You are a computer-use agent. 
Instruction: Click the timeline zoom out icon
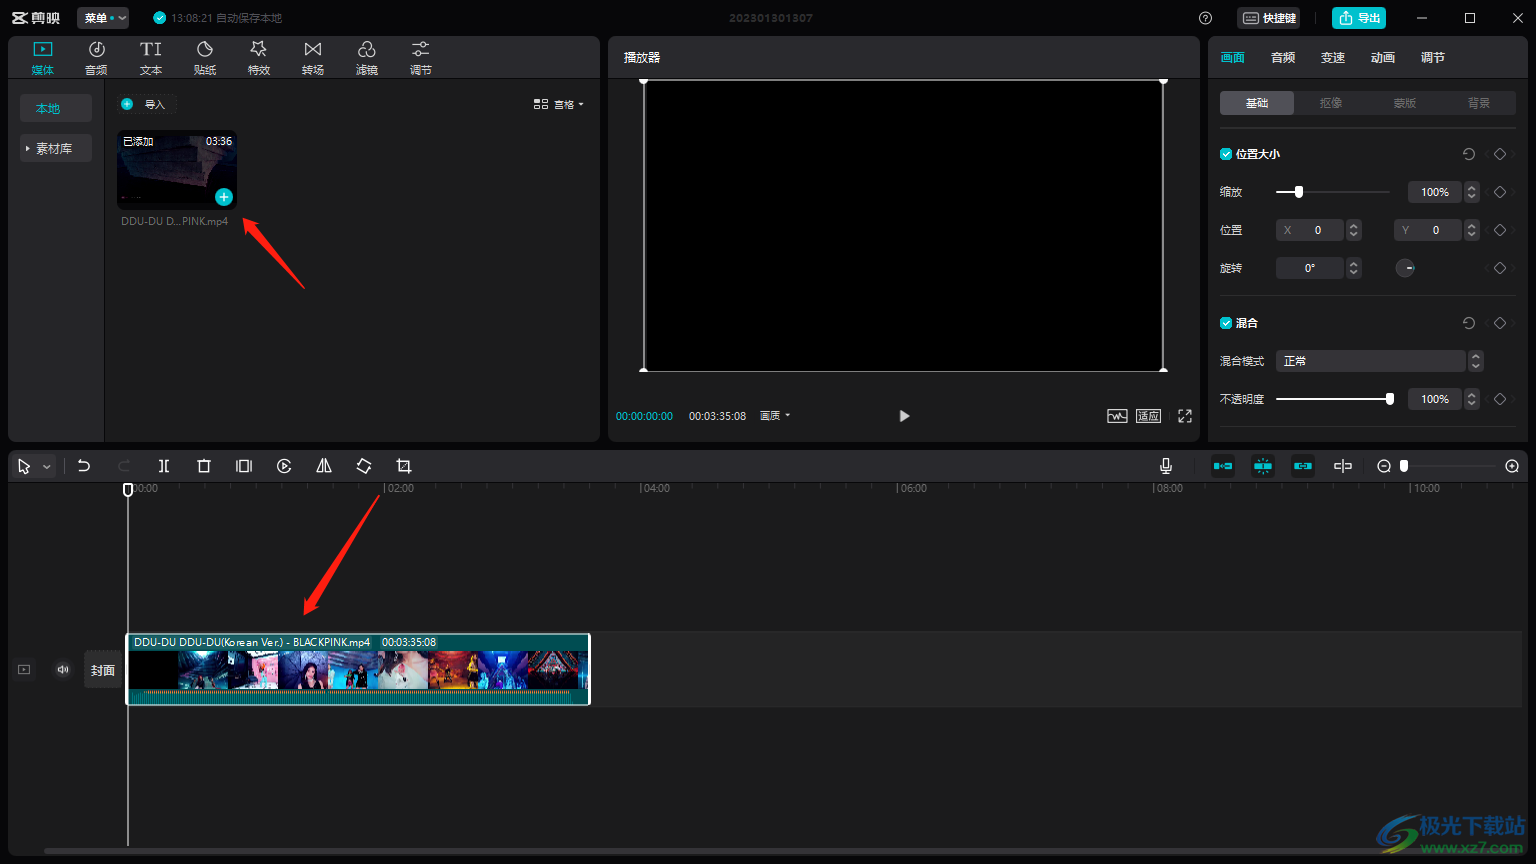click(1384, 466)
